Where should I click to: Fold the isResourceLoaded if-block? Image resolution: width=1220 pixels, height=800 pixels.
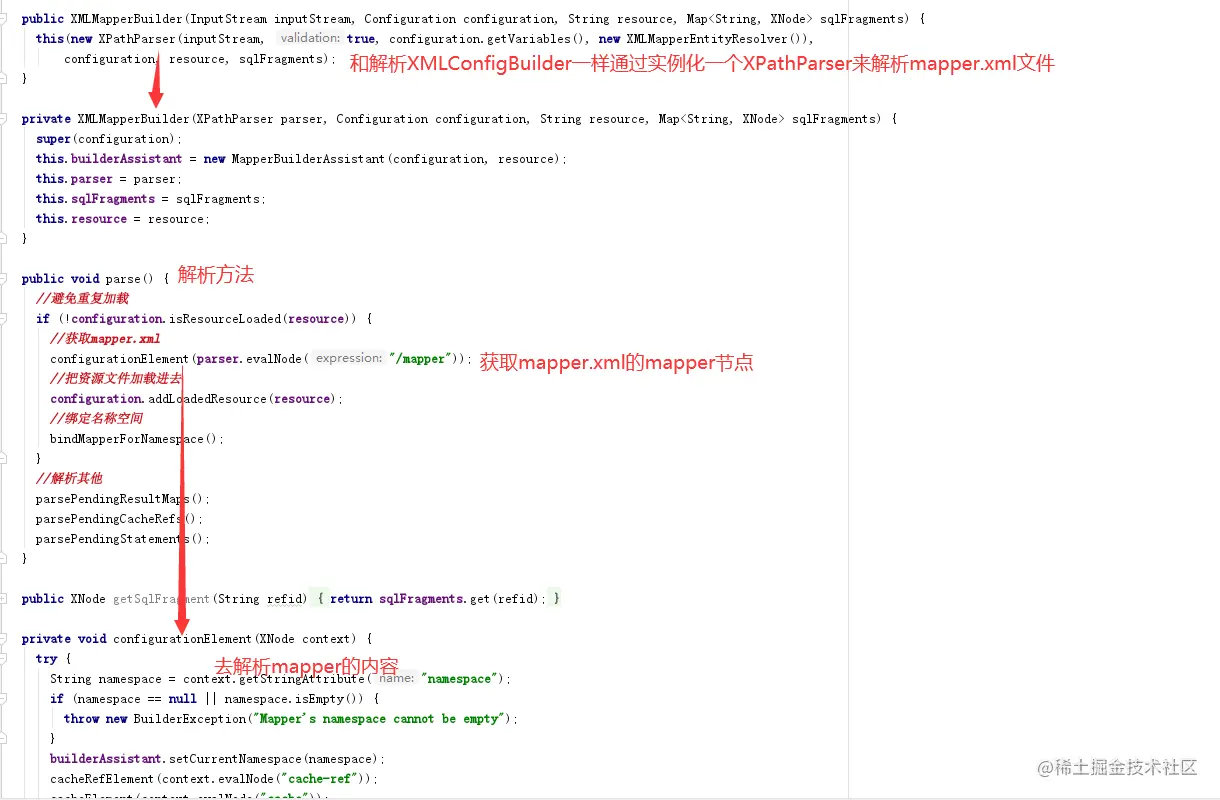5,319
